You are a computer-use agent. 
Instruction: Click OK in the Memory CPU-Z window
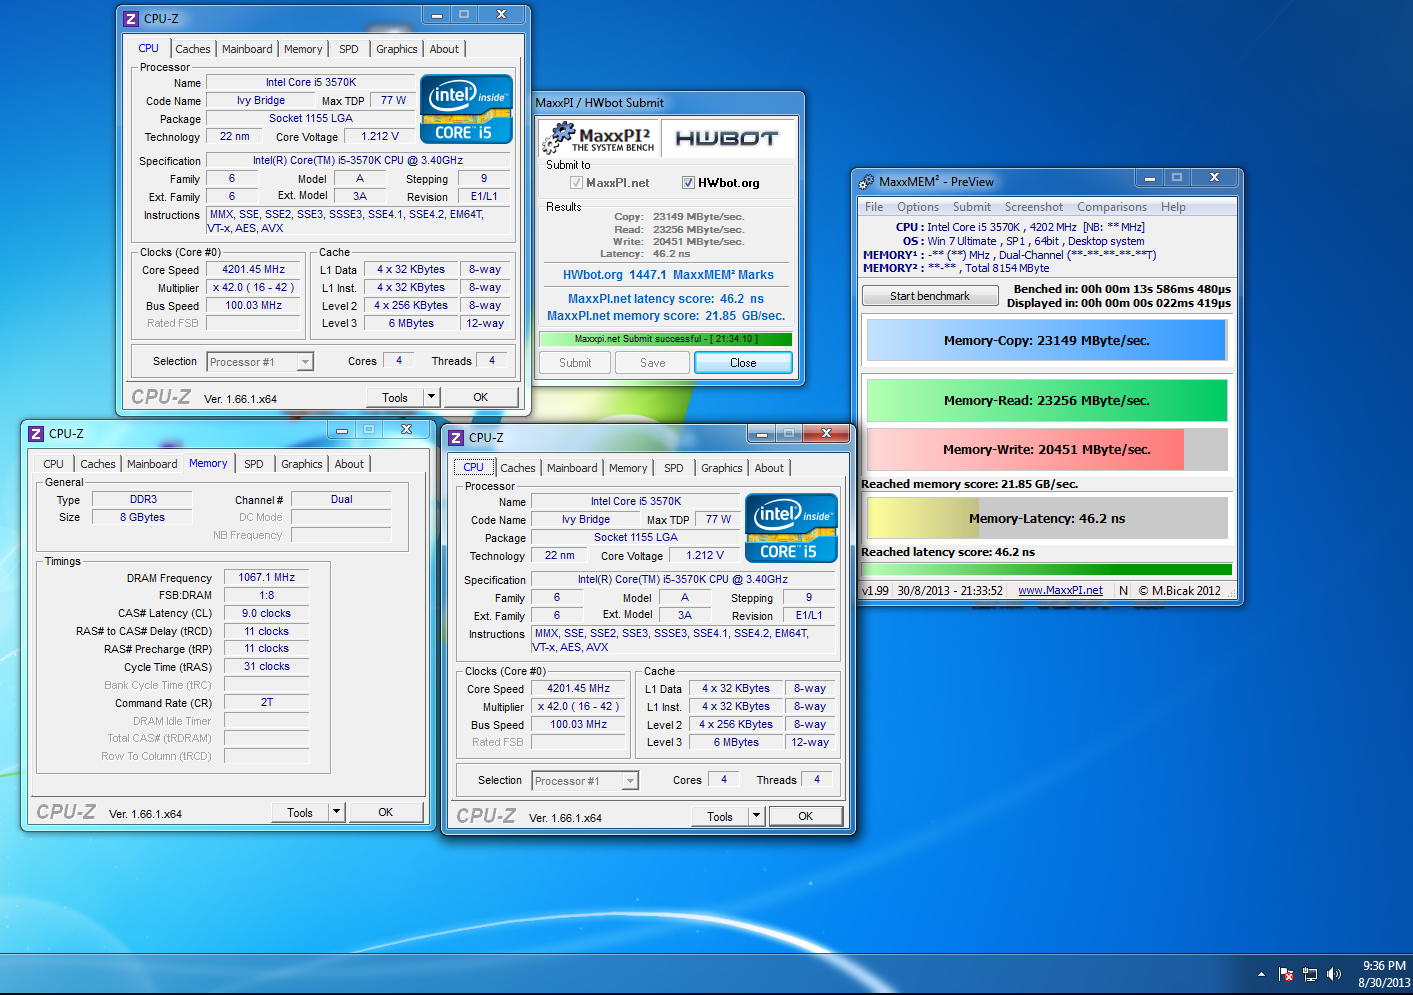click(x=385, y=812)
